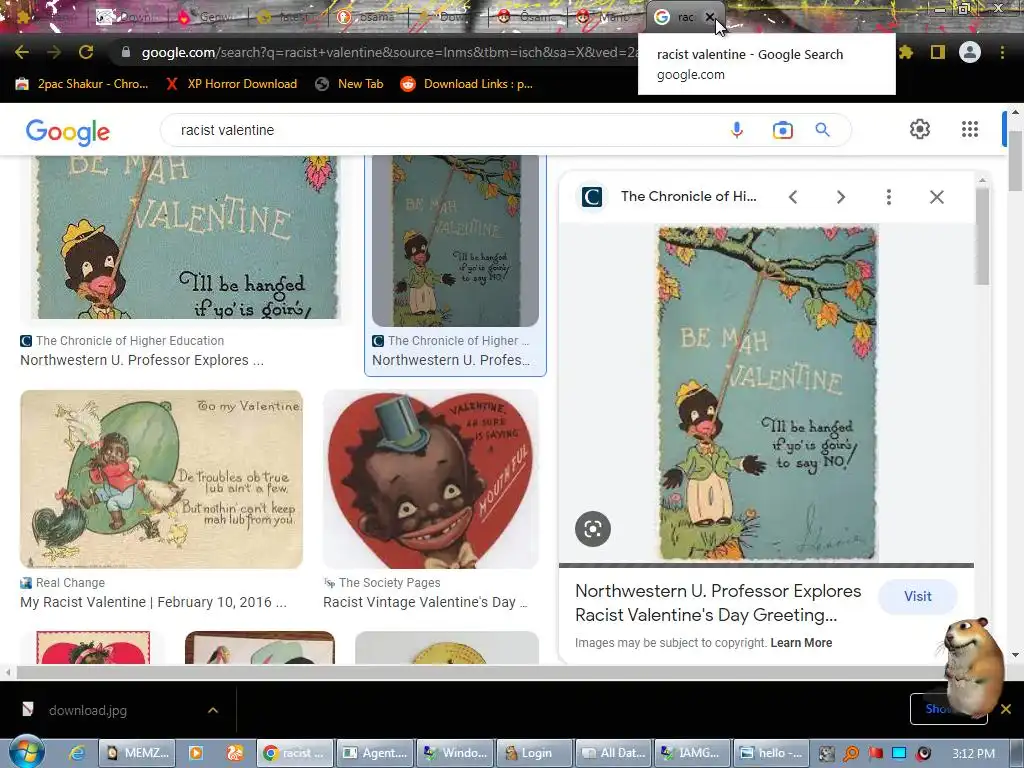Switch to hello taskbar window

[x=772, y=753]
